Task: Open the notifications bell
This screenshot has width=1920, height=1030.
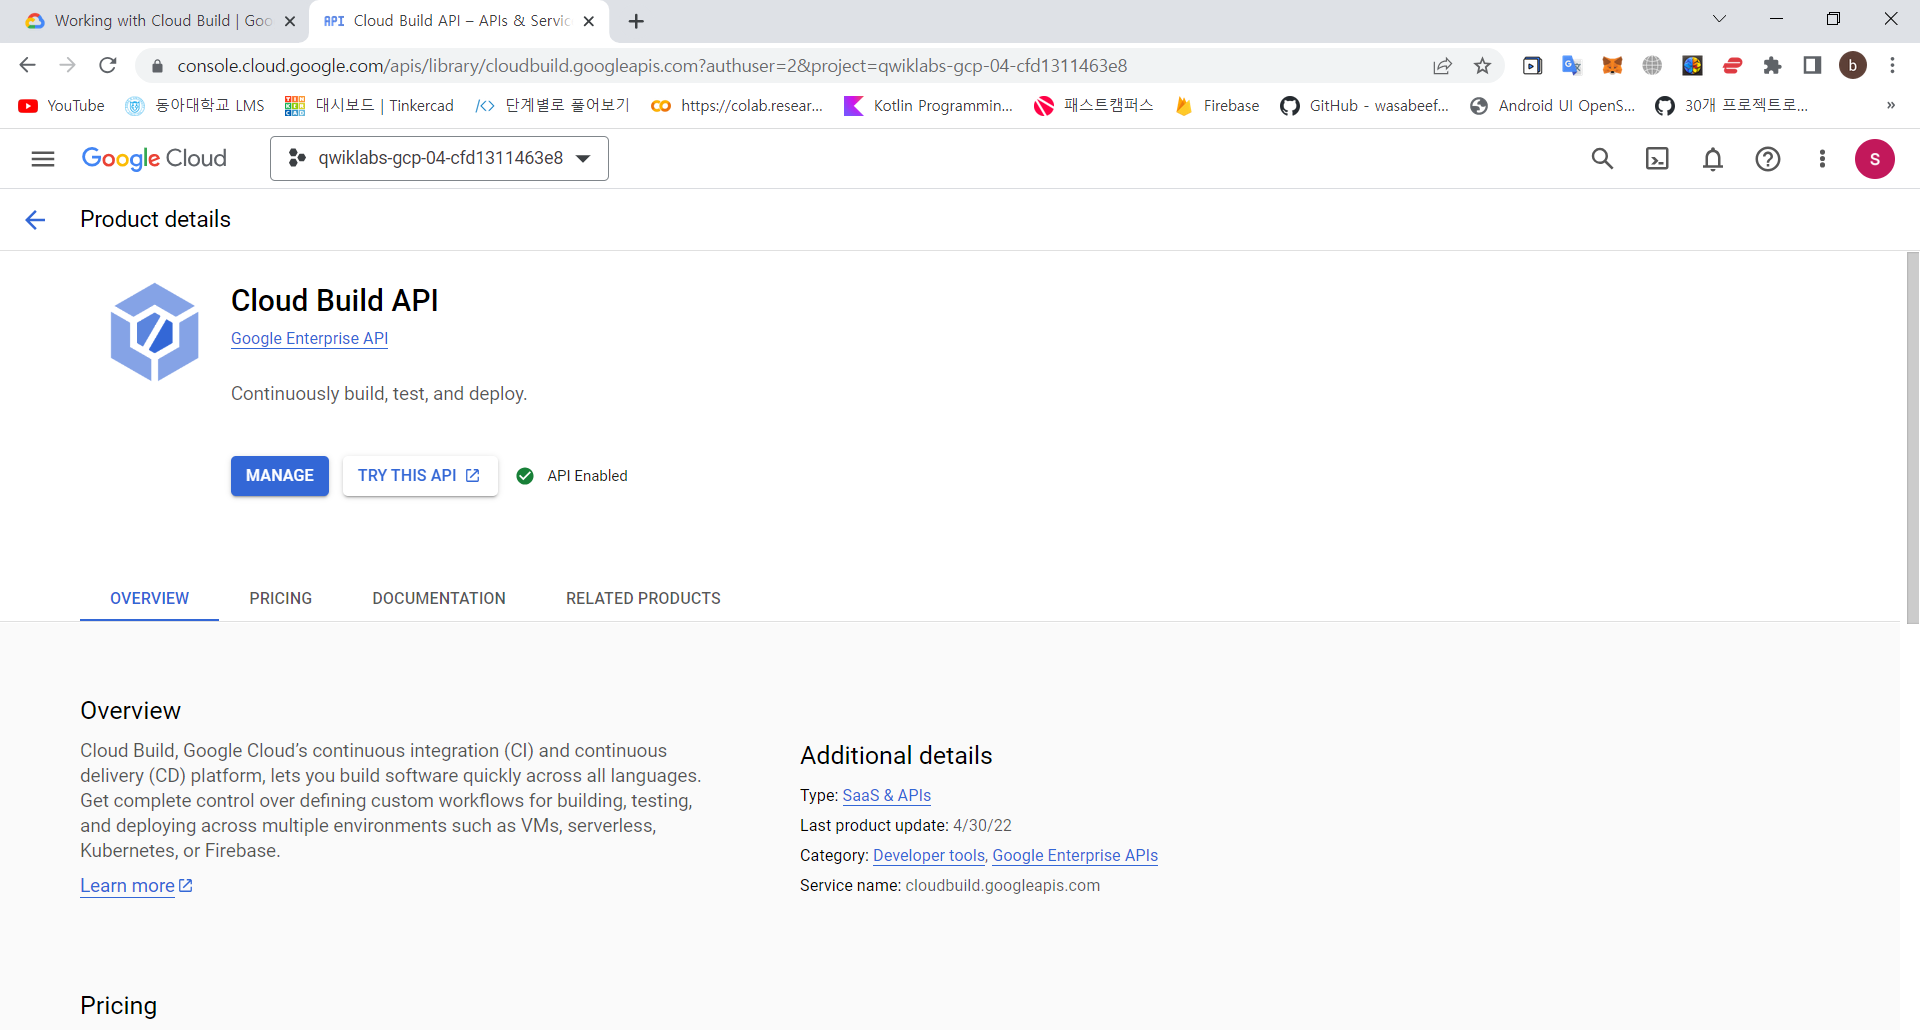Action: tap(1713, 159)
